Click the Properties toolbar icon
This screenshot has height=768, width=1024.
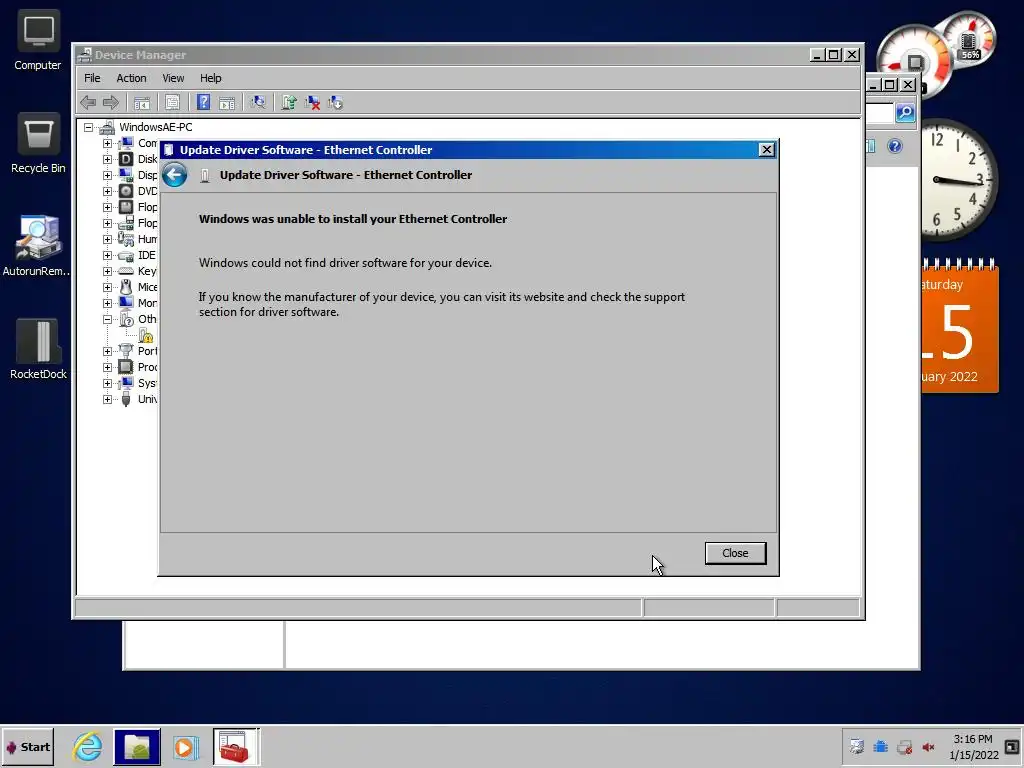[172, 102]
